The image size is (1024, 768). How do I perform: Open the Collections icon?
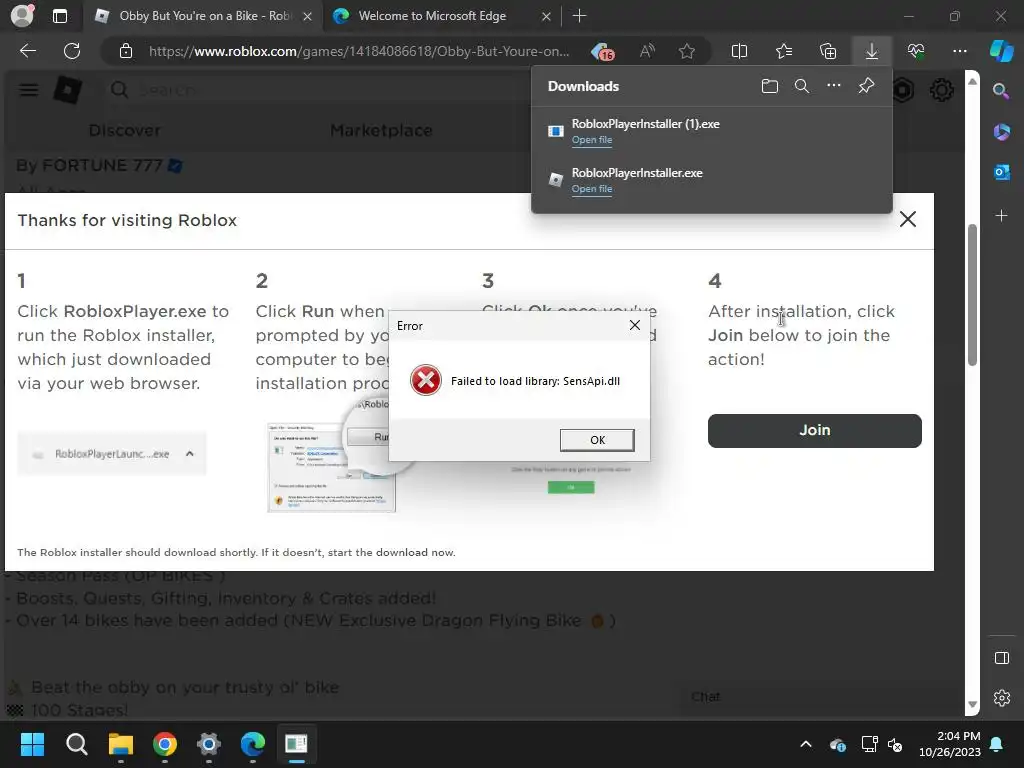(828, 51)
